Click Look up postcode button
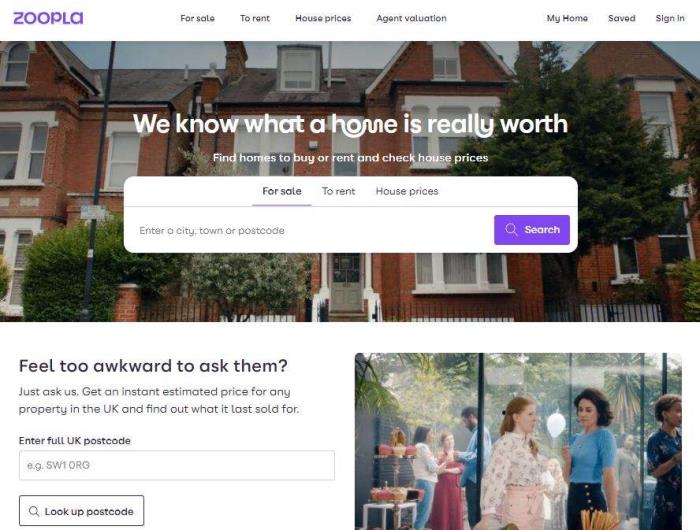The width and height of the screenshot is (700, 530). (x=81, y=511)
